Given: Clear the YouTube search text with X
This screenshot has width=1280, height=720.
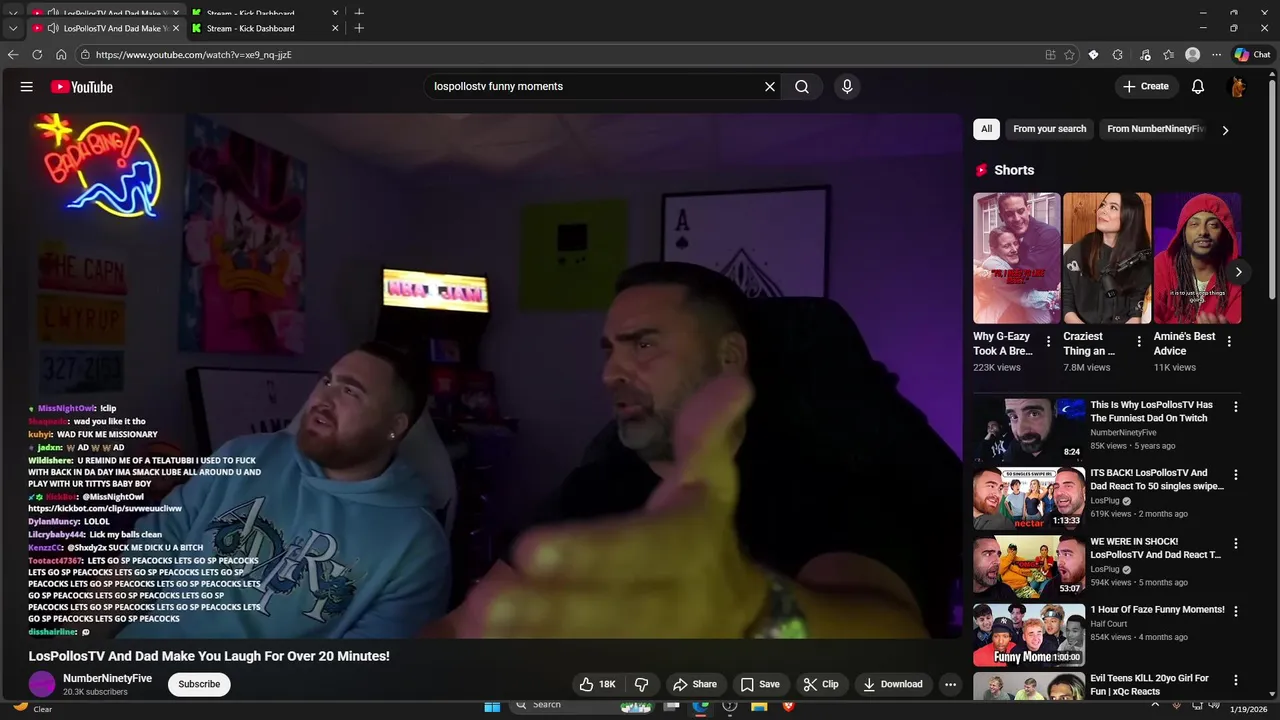Looking at the screenshot, I should tap(770, 87).
